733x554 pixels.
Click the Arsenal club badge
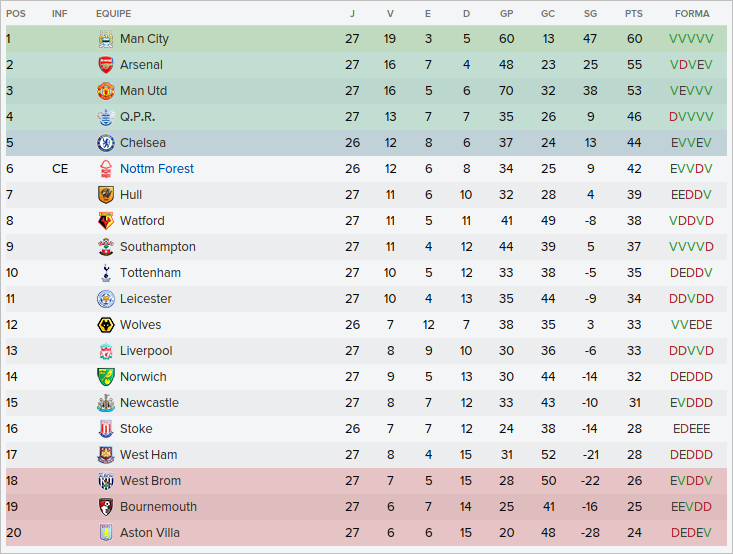tap(105, 65)
